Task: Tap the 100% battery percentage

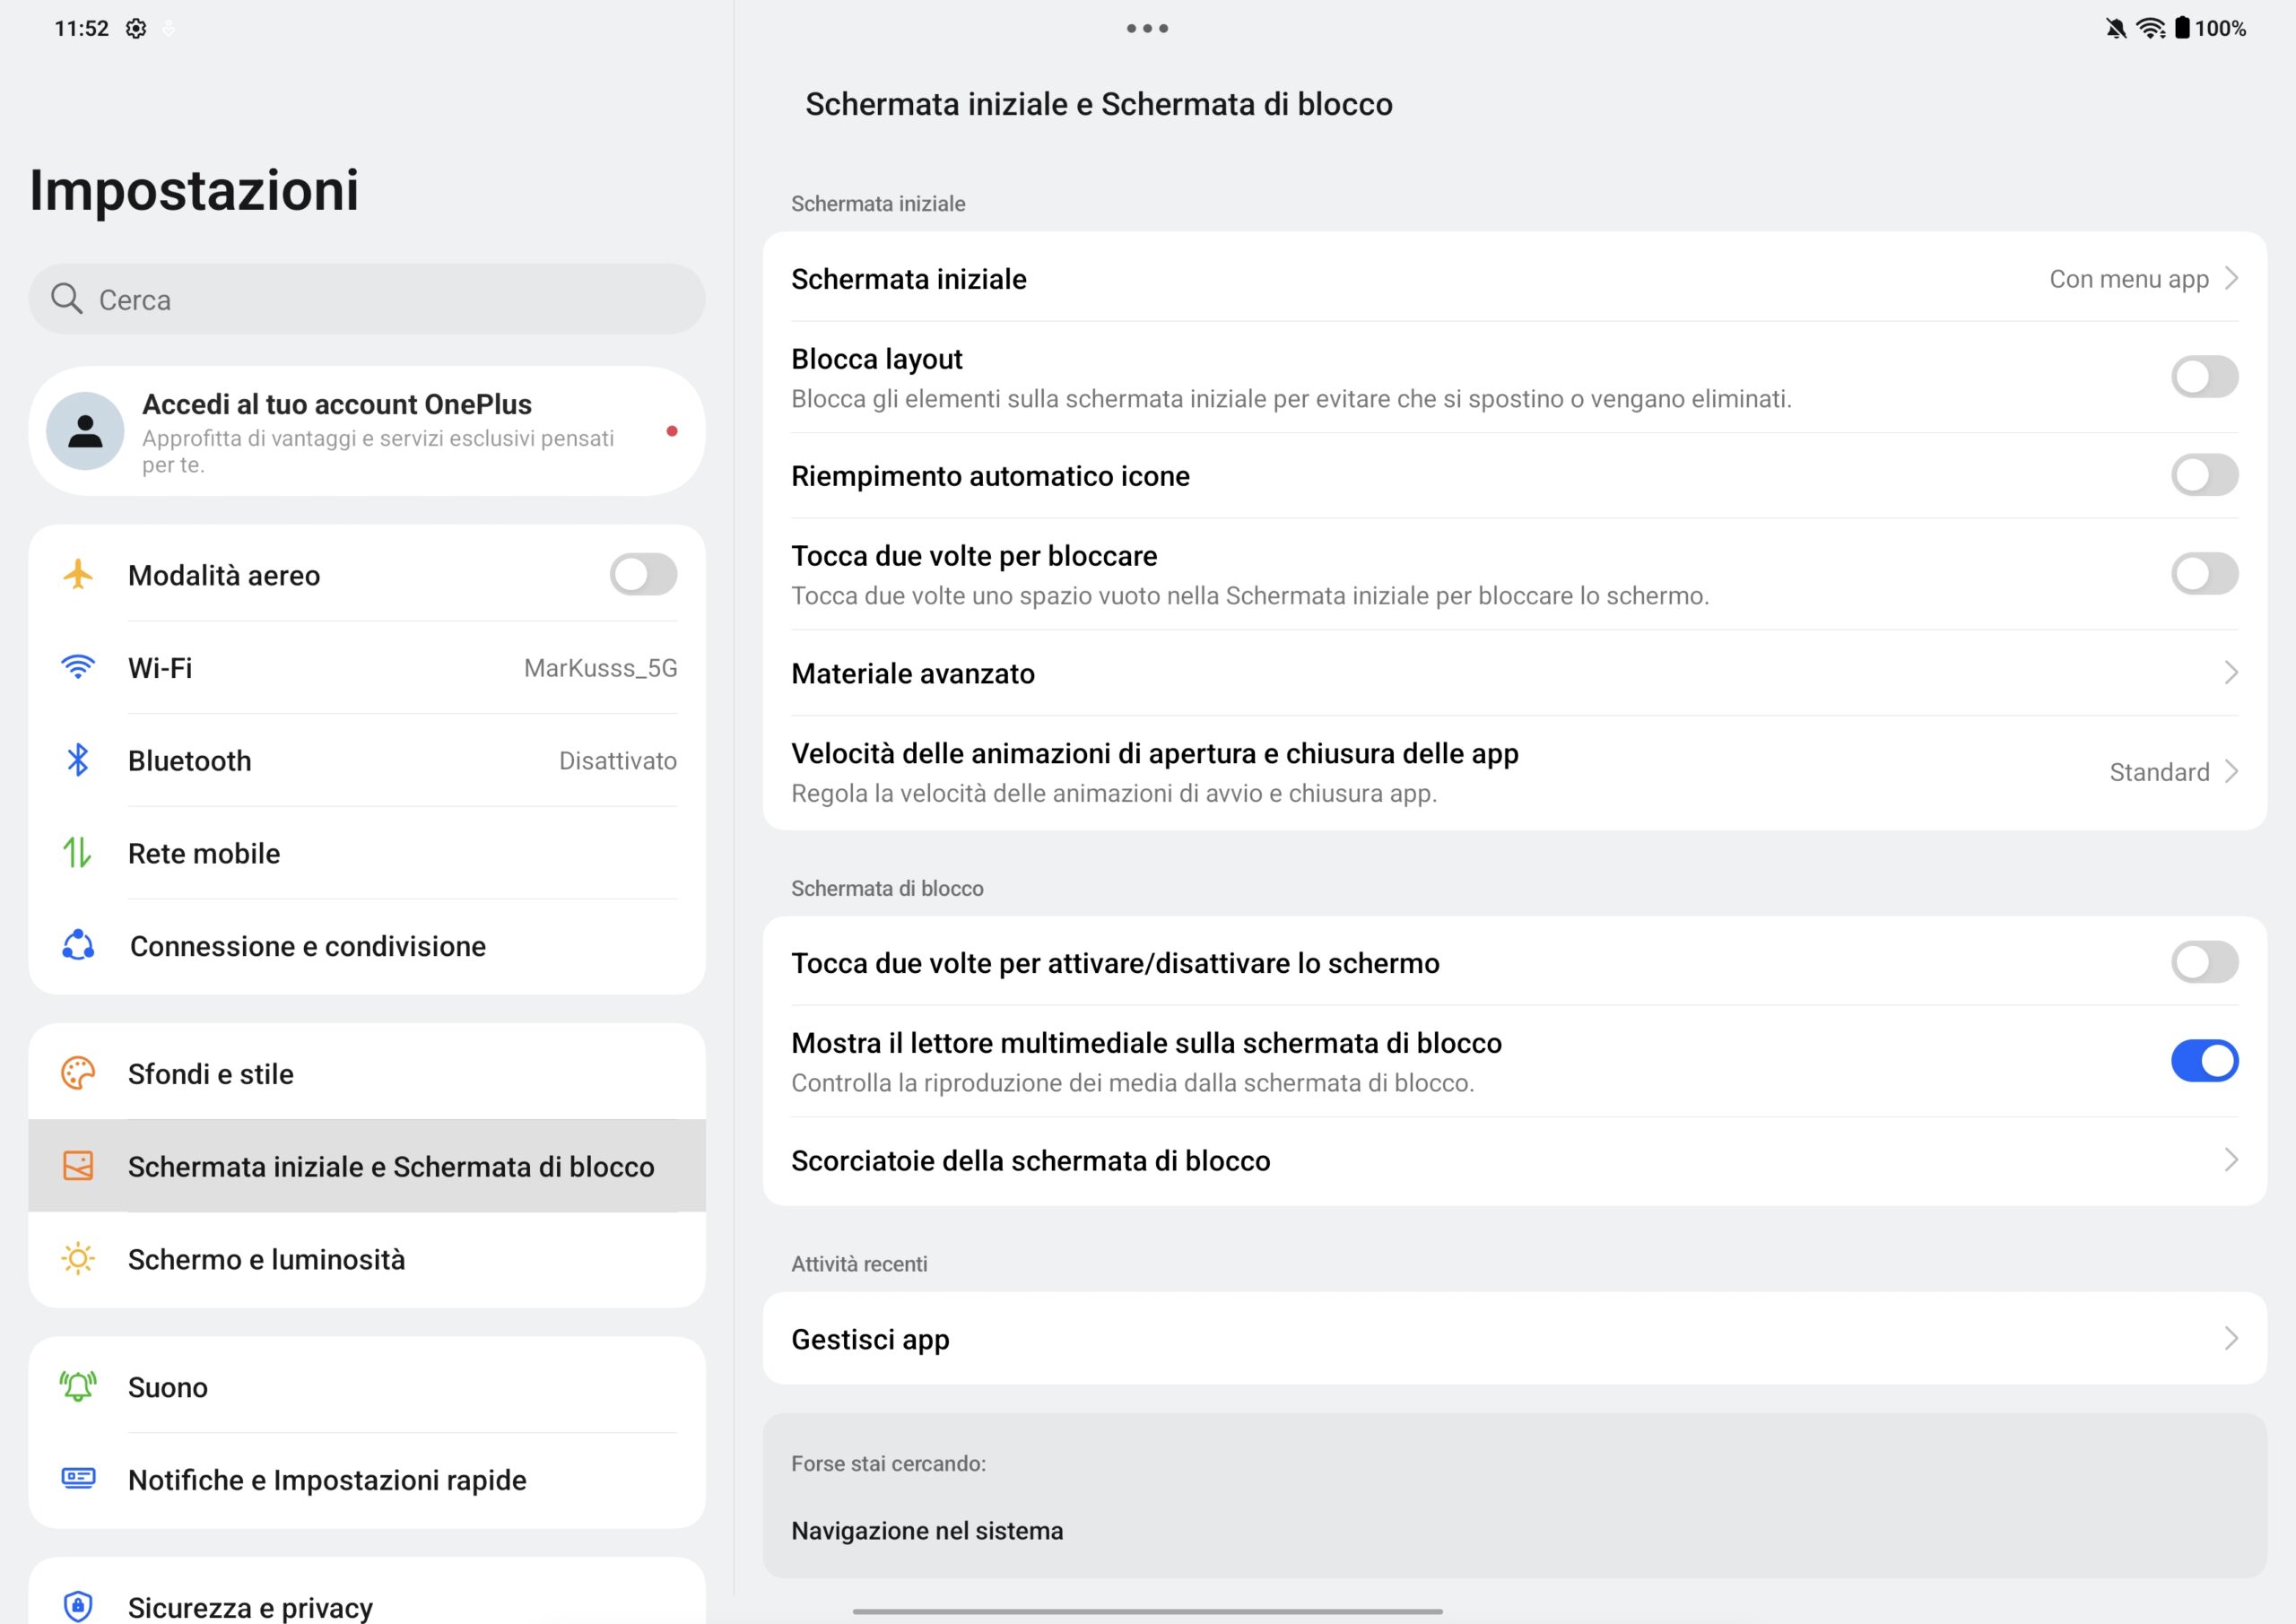Action: tap(2220, 28)
